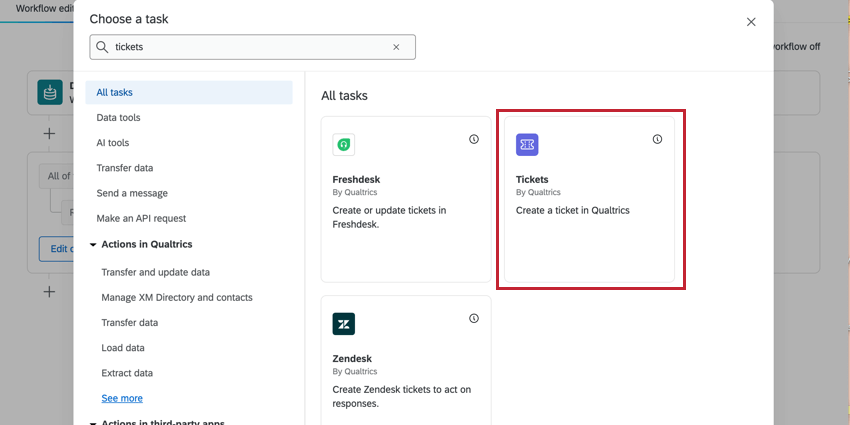Collapse the Actions in Qualtrics section
850x425 pixels.
(x=92, y=244)
